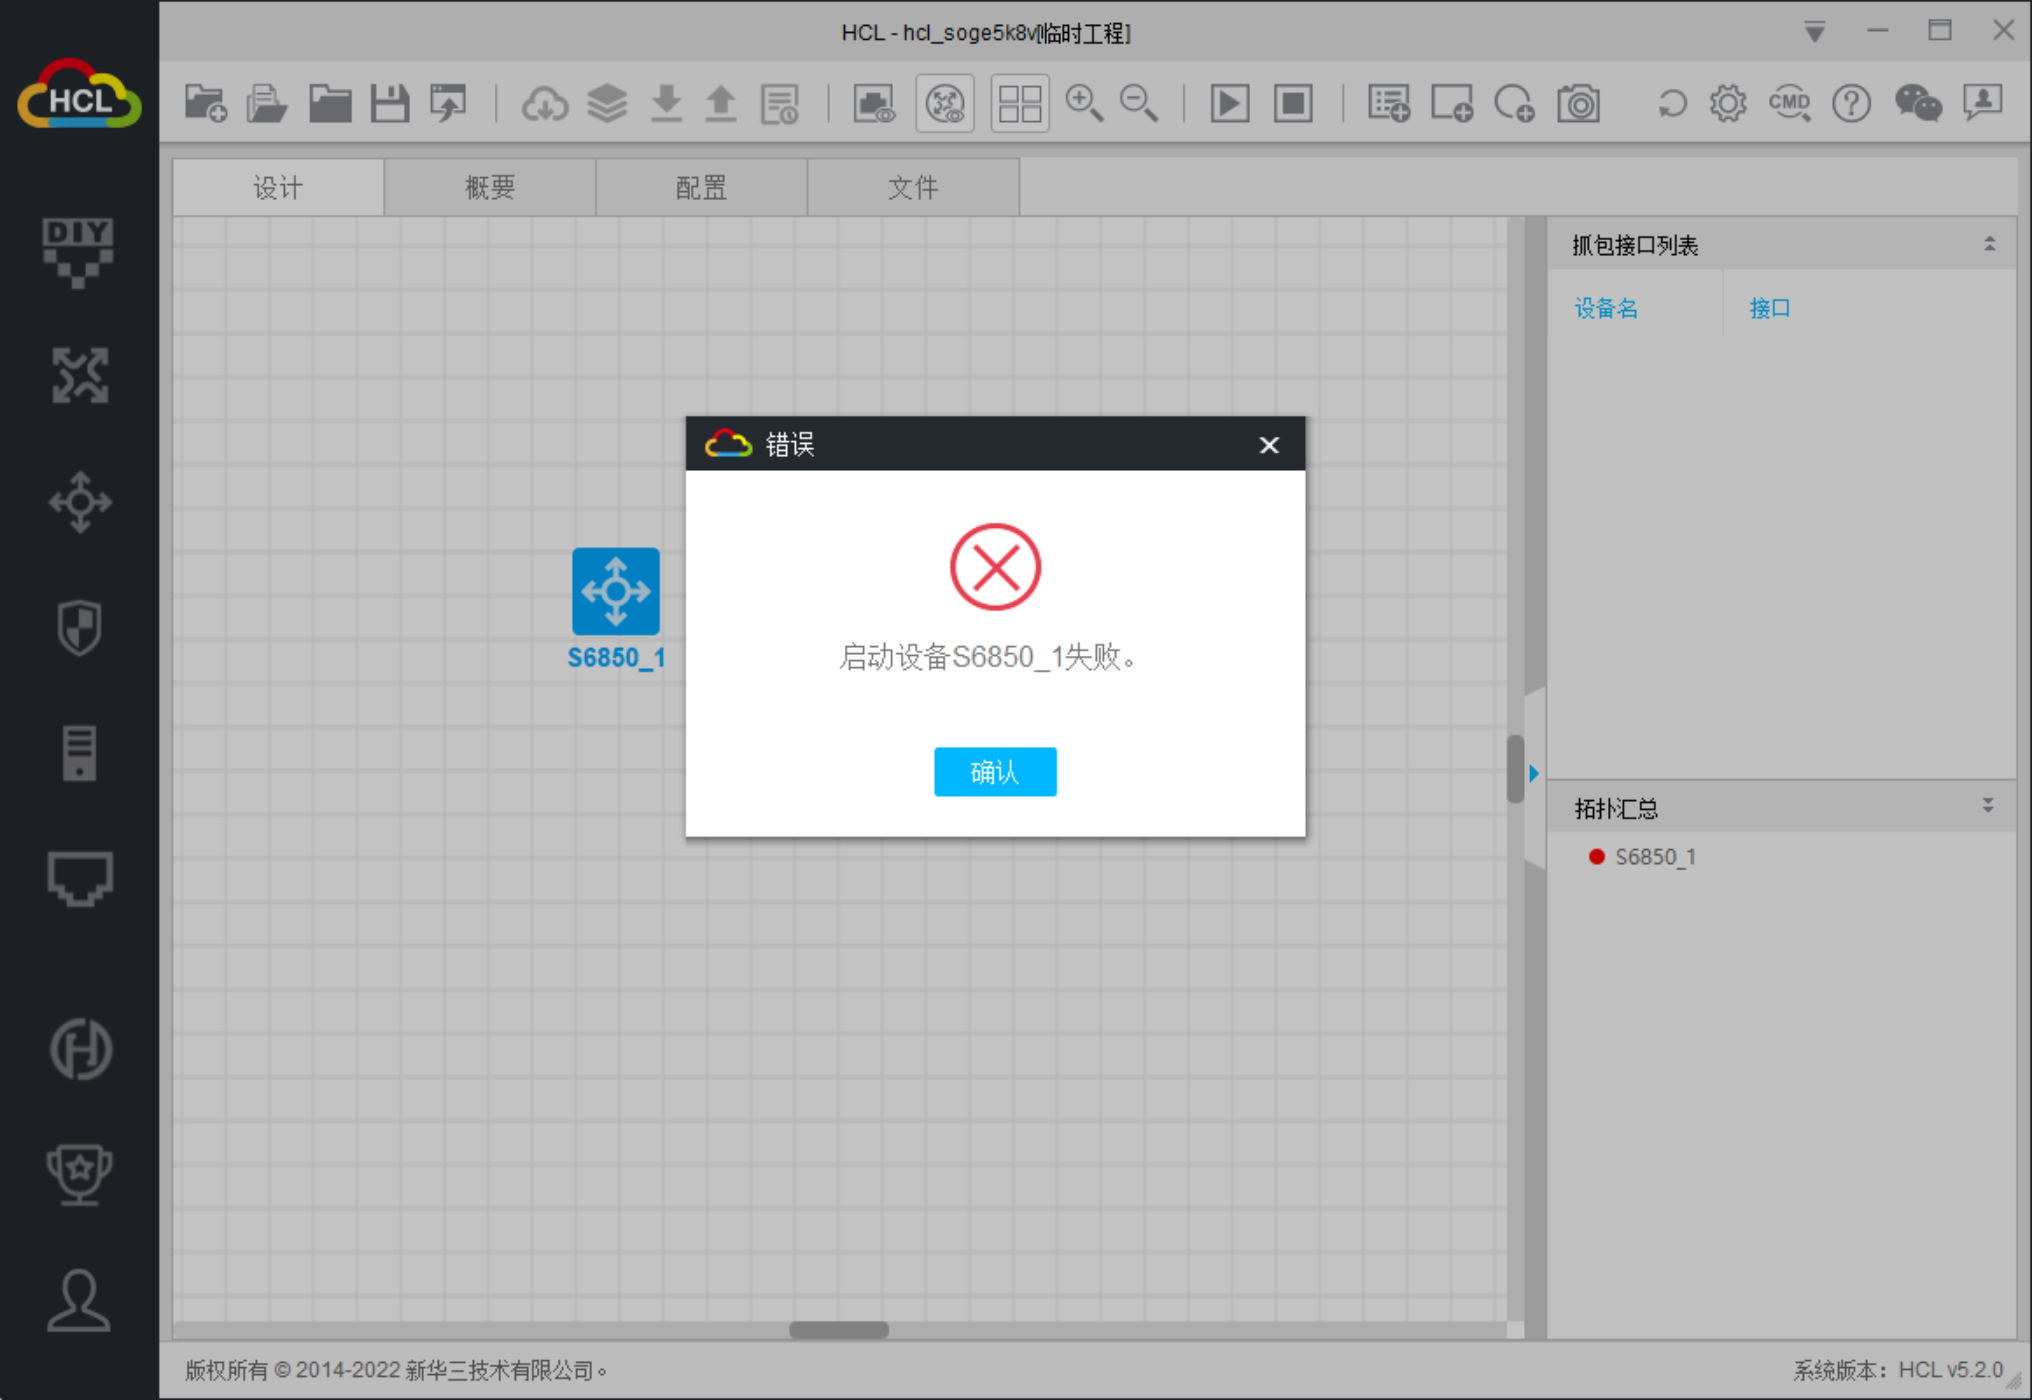Viewport: 2032px width, 1400px height.
Task: Toggle the grid display toolbar button
Action: click(1020, 104)
